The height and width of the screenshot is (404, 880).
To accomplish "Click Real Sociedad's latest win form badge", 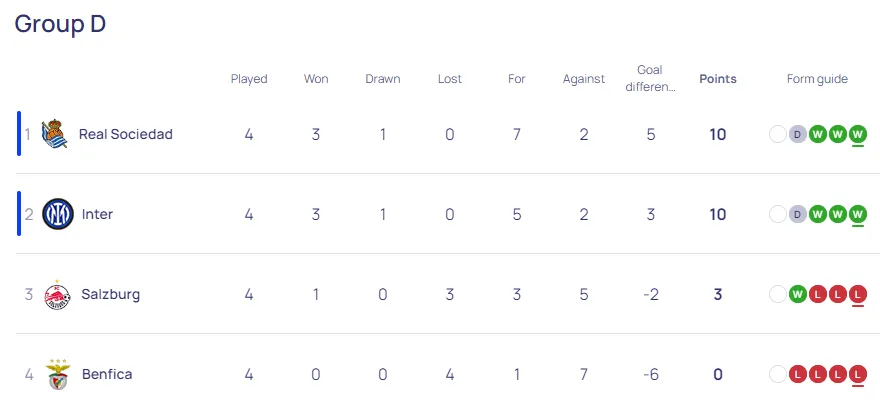I will click(x=858, y=134).
